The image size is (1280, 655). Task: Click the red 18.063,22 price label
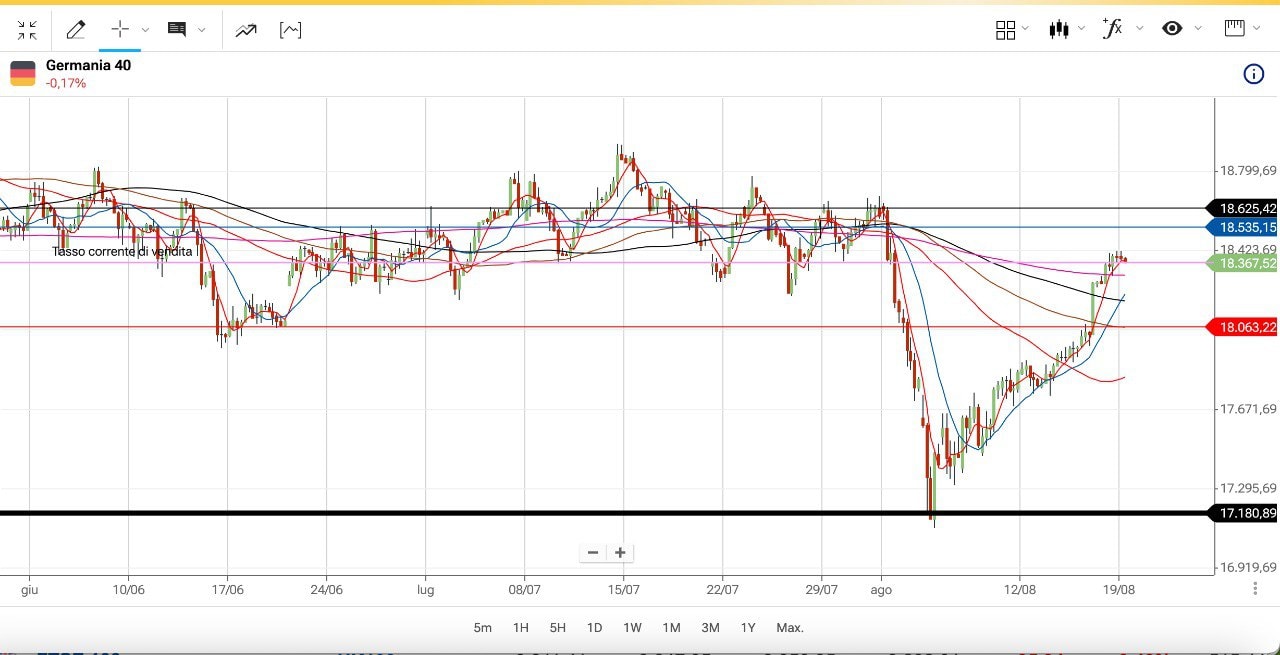[1247, 327]
